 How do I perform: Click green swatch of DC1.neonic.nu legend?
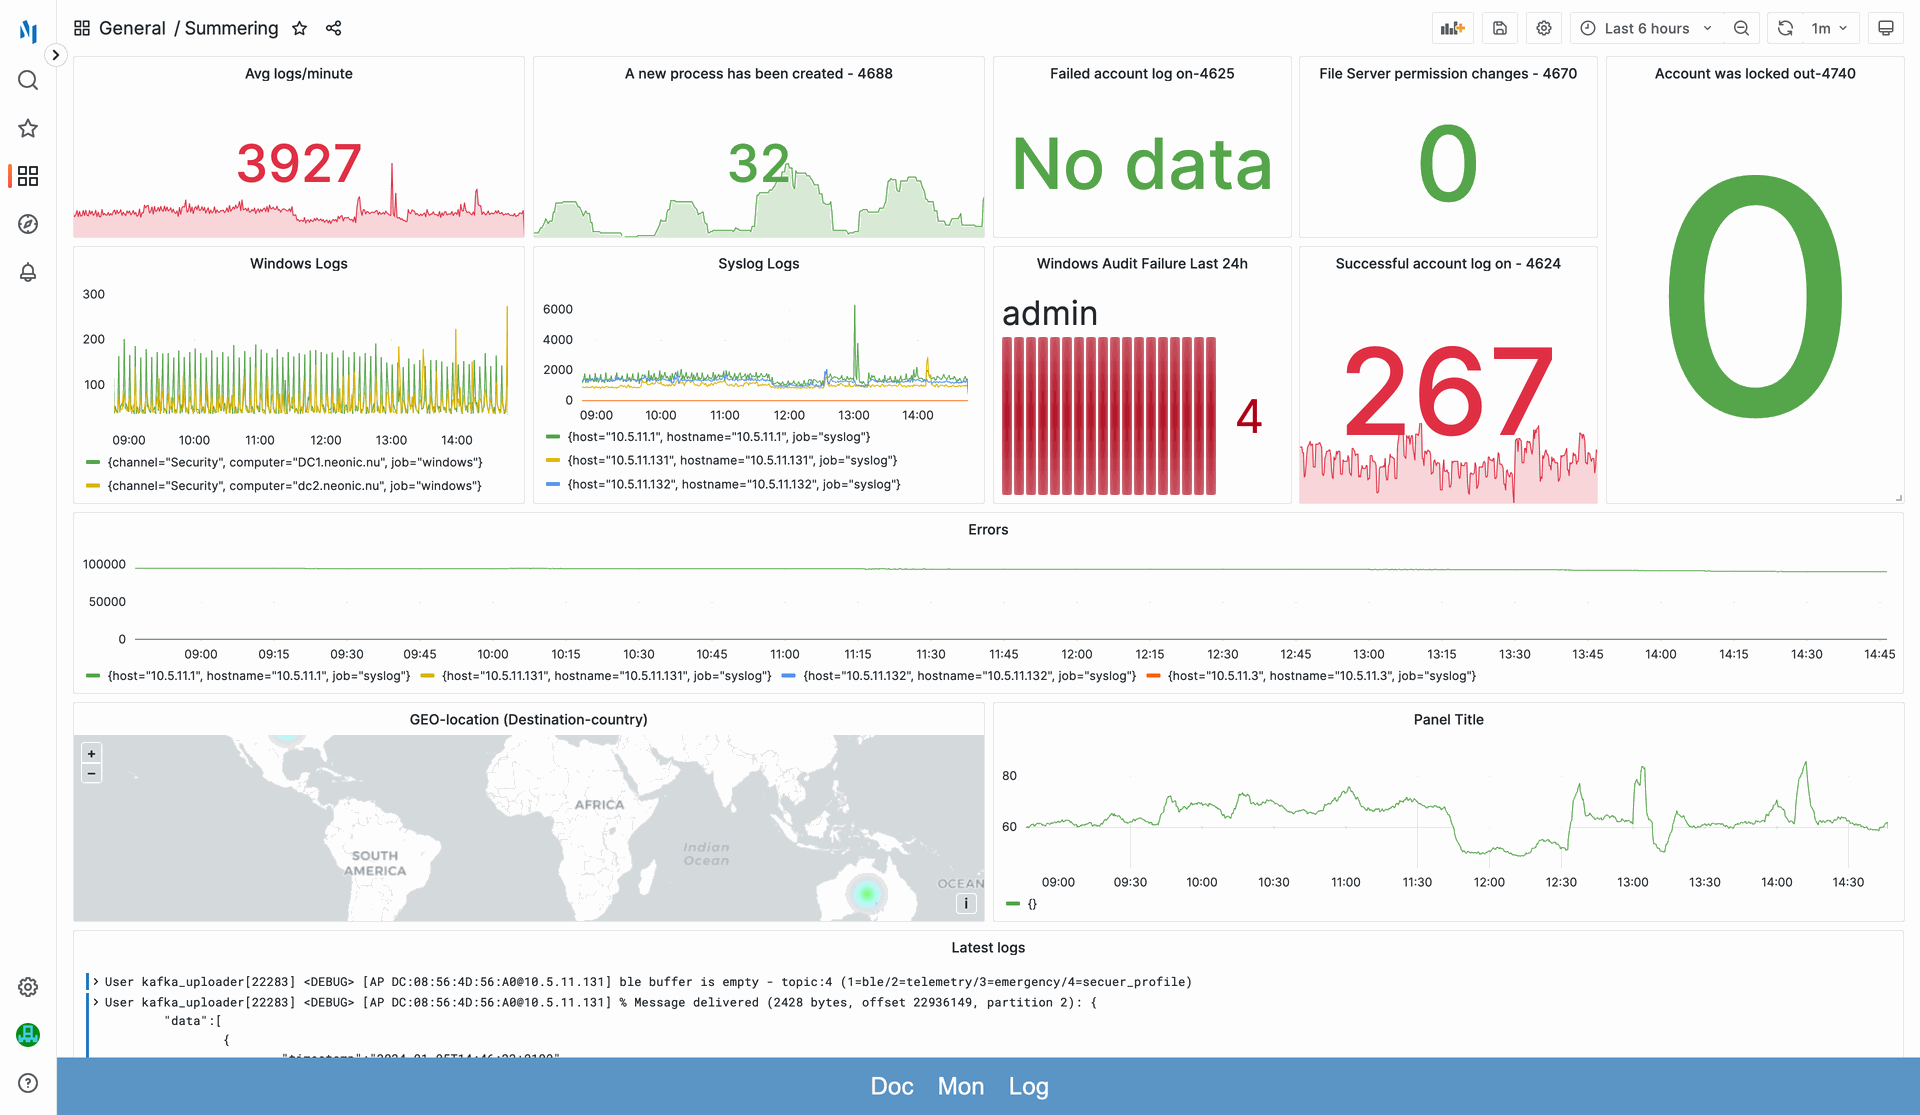pyautogui.click(x=93, y=462)
